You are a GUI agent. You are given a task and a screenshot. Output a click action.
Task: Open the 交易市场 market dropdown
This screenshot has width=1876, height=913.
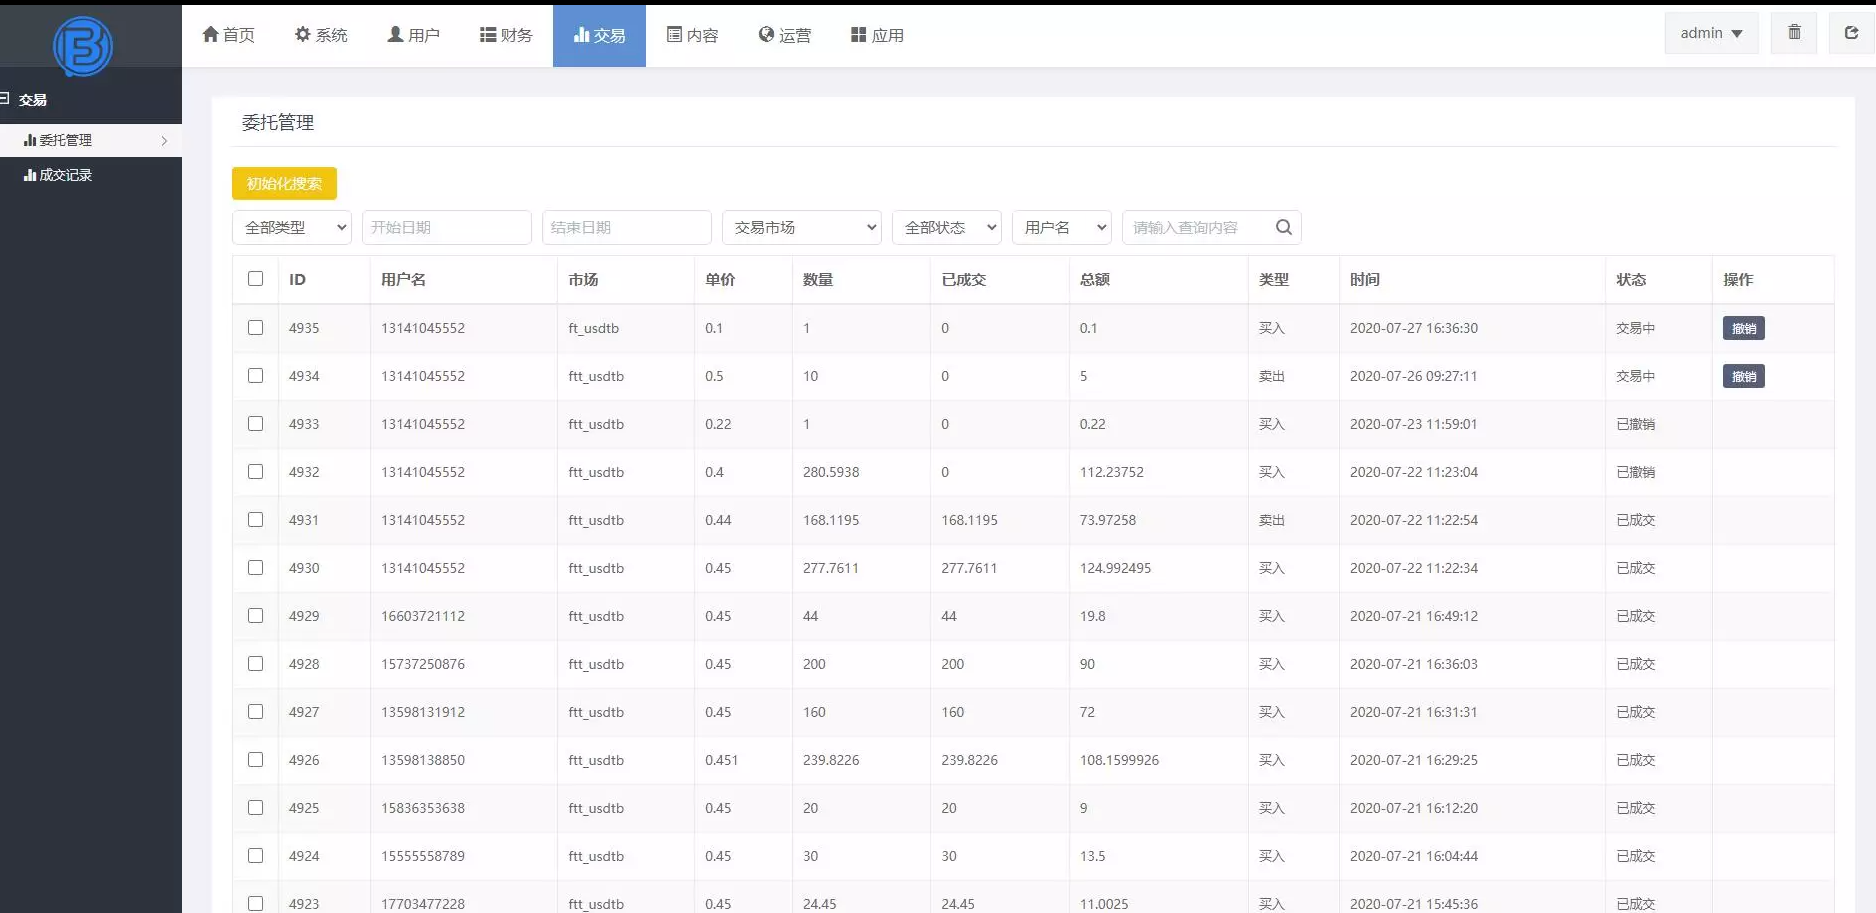pyautogui.click(x=801, y=227)
